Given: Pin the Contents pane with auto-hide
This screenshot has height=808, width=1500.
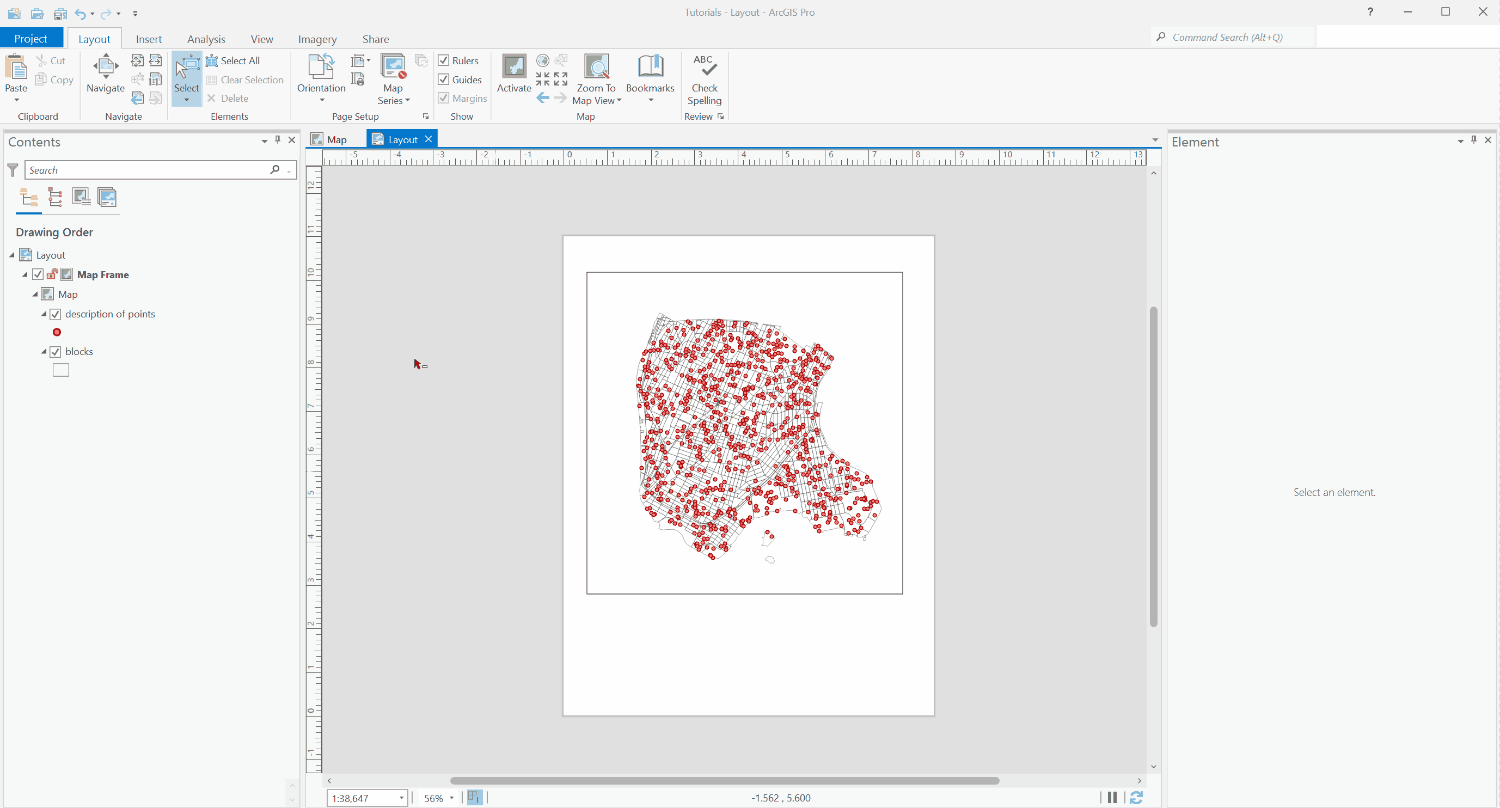Looking at the screenshot, I should coord(278,141).
